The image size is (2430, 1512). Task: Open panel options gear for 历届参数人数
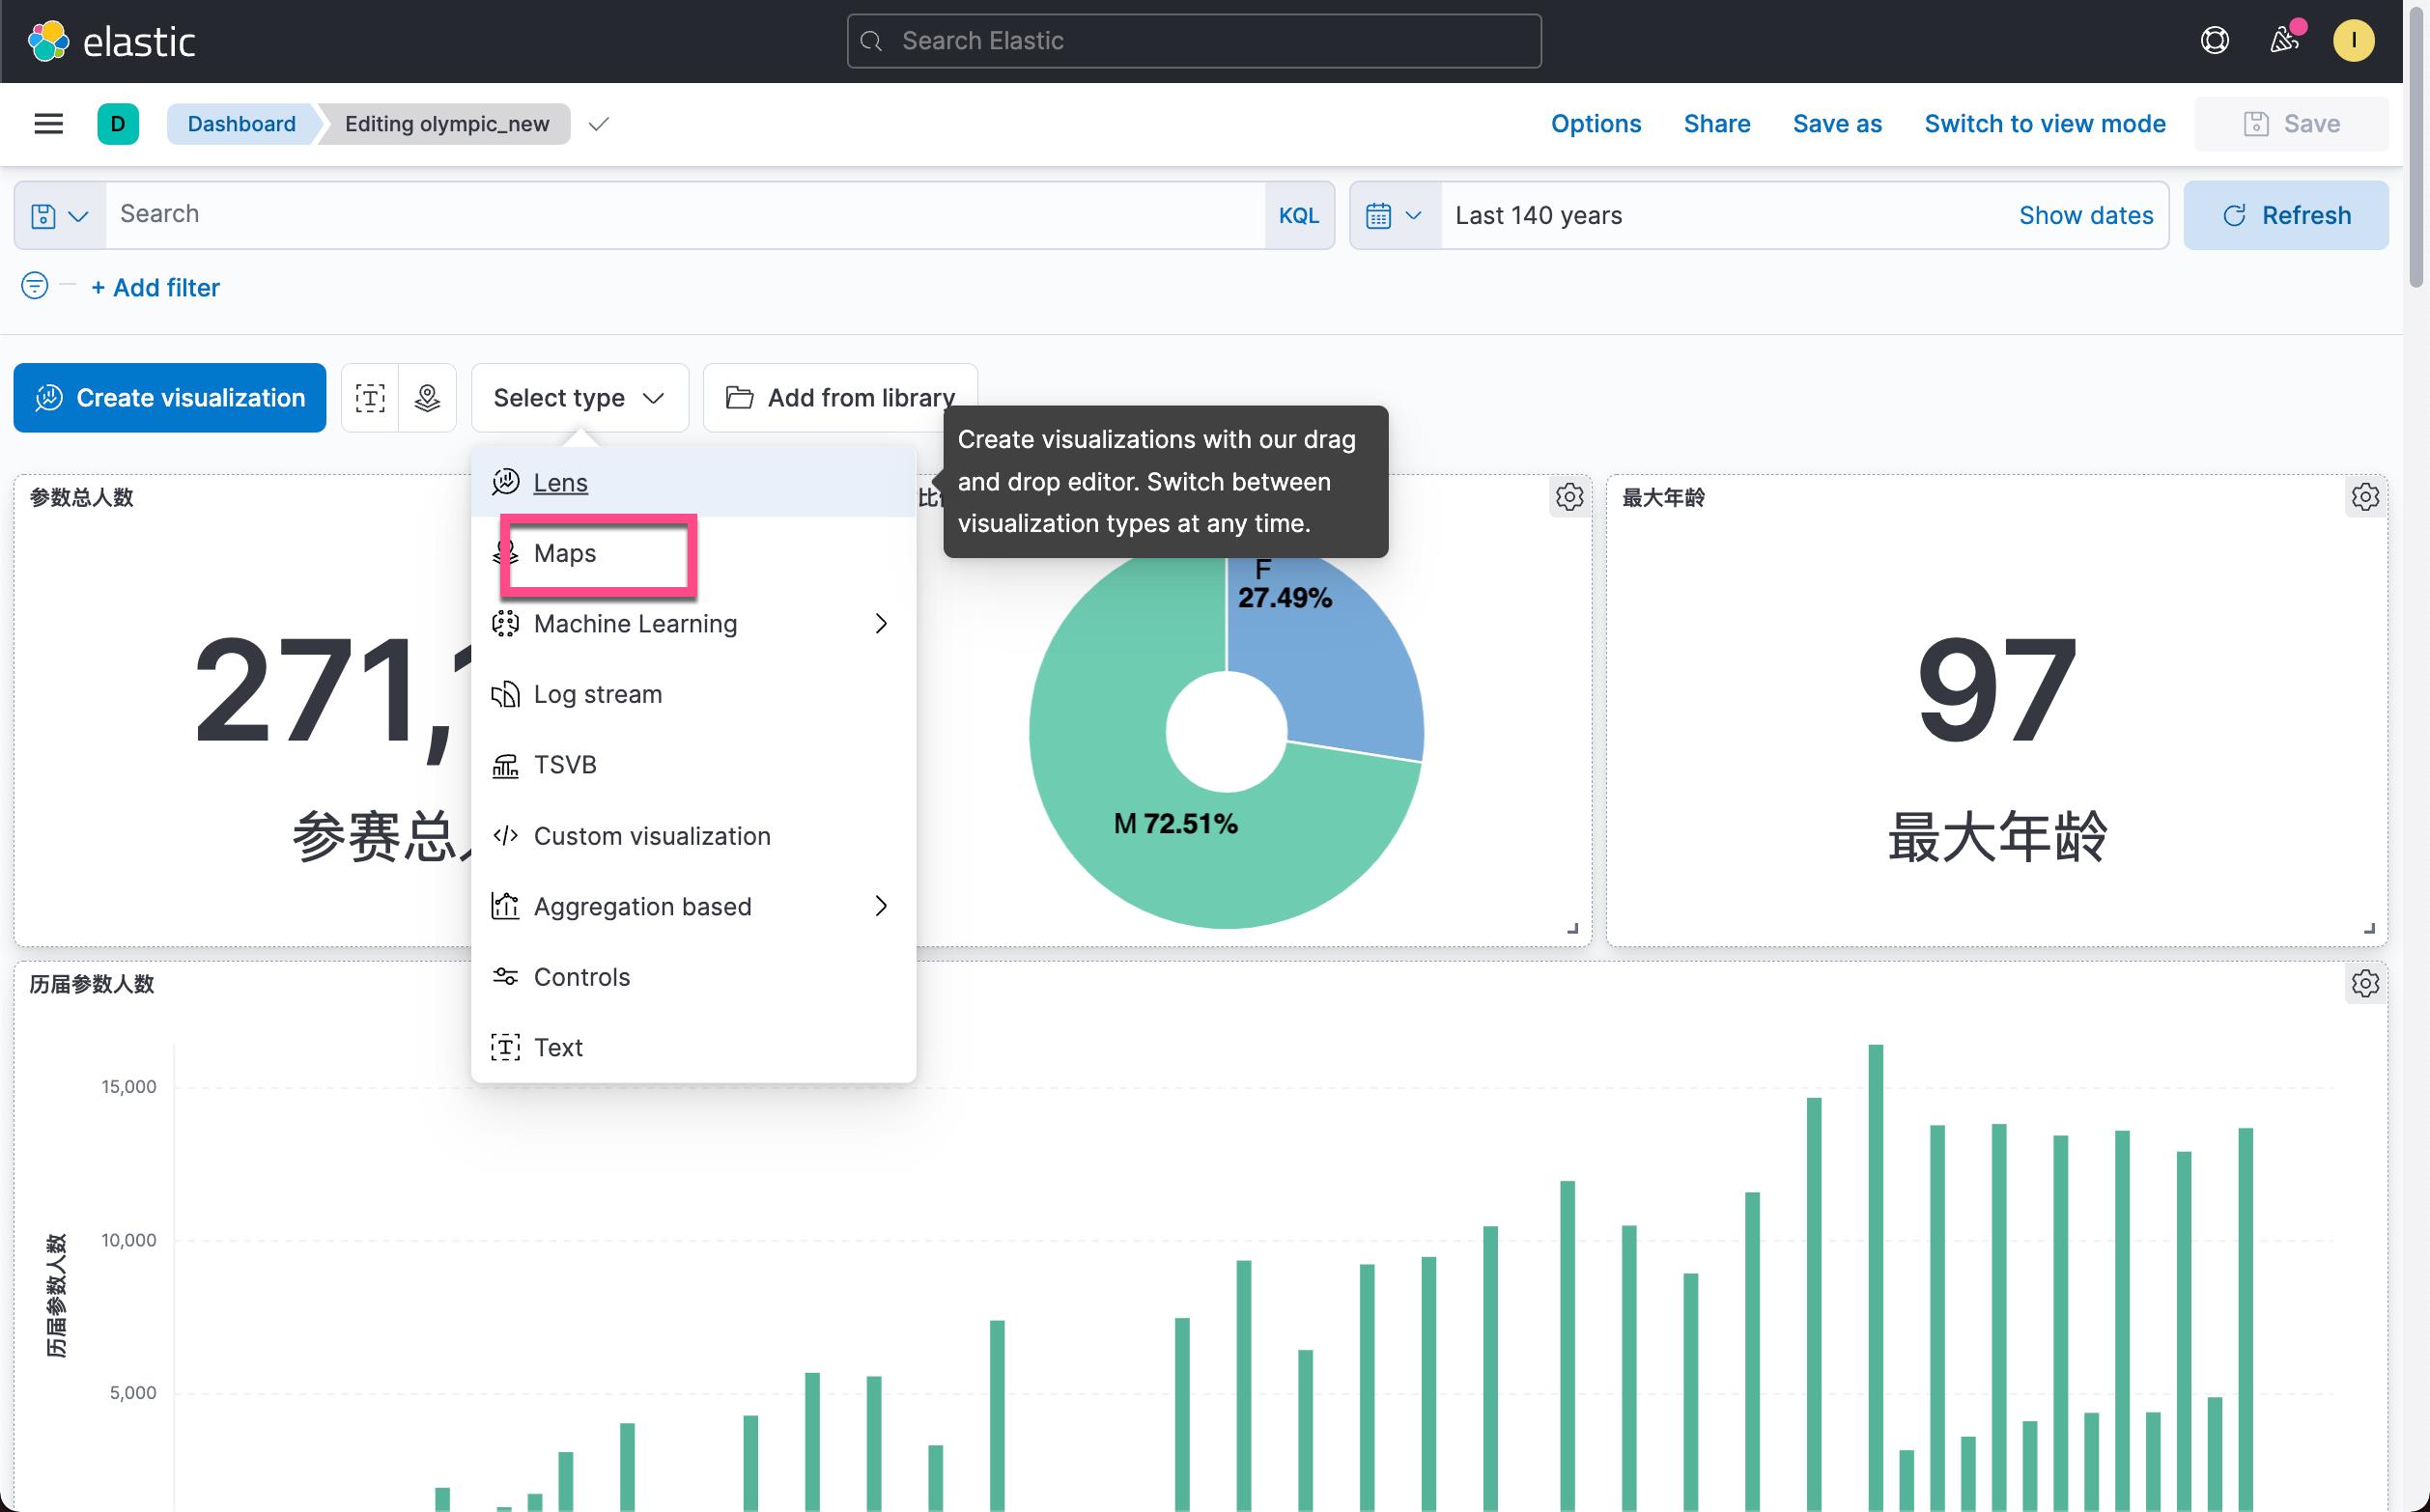tap(2365, 983)
